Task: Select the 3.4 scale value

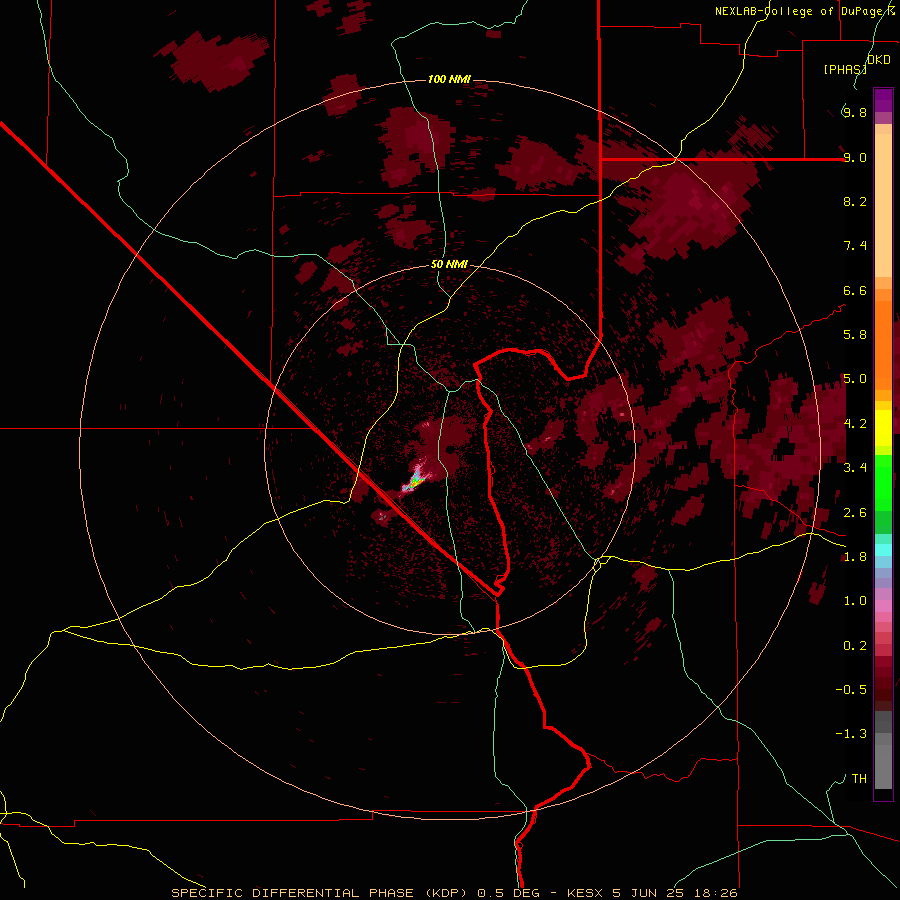Action: tap(855, 468)
